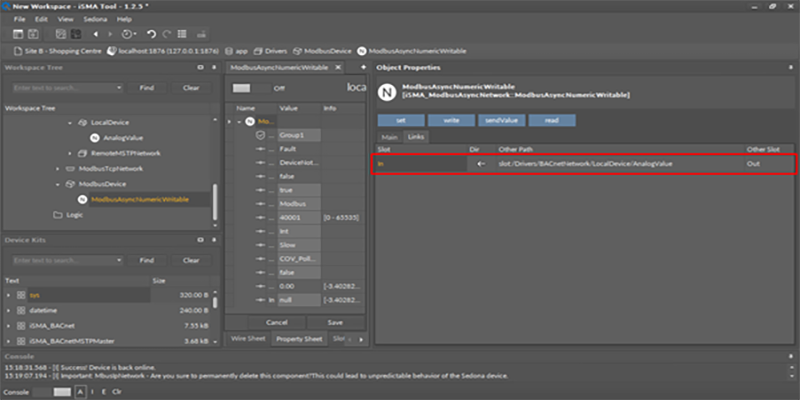Click the 40001 value field
800x400 pixels.
tap(299, 217)
